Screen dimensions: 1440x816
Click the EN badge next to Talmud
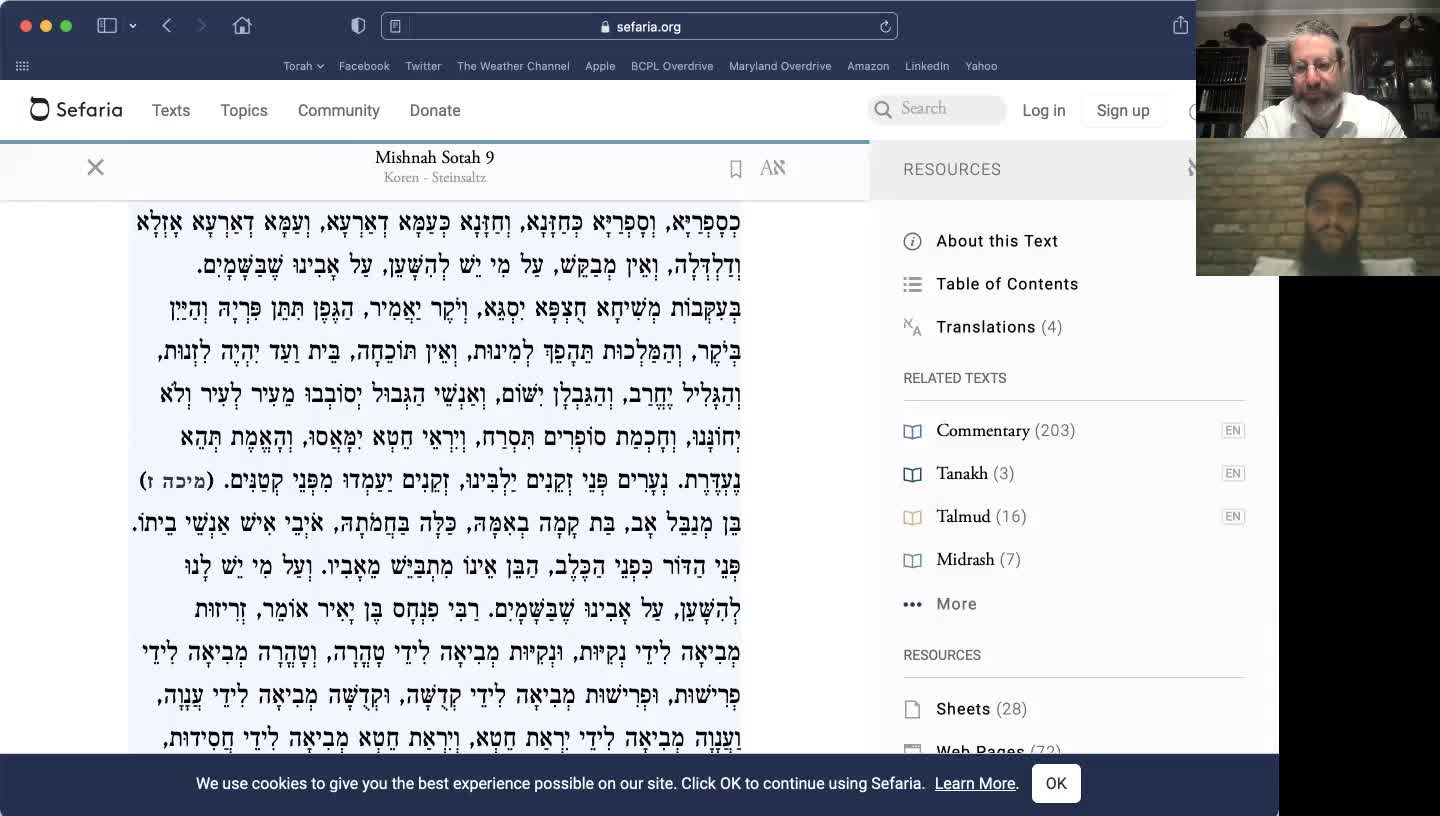point(1233,517)
